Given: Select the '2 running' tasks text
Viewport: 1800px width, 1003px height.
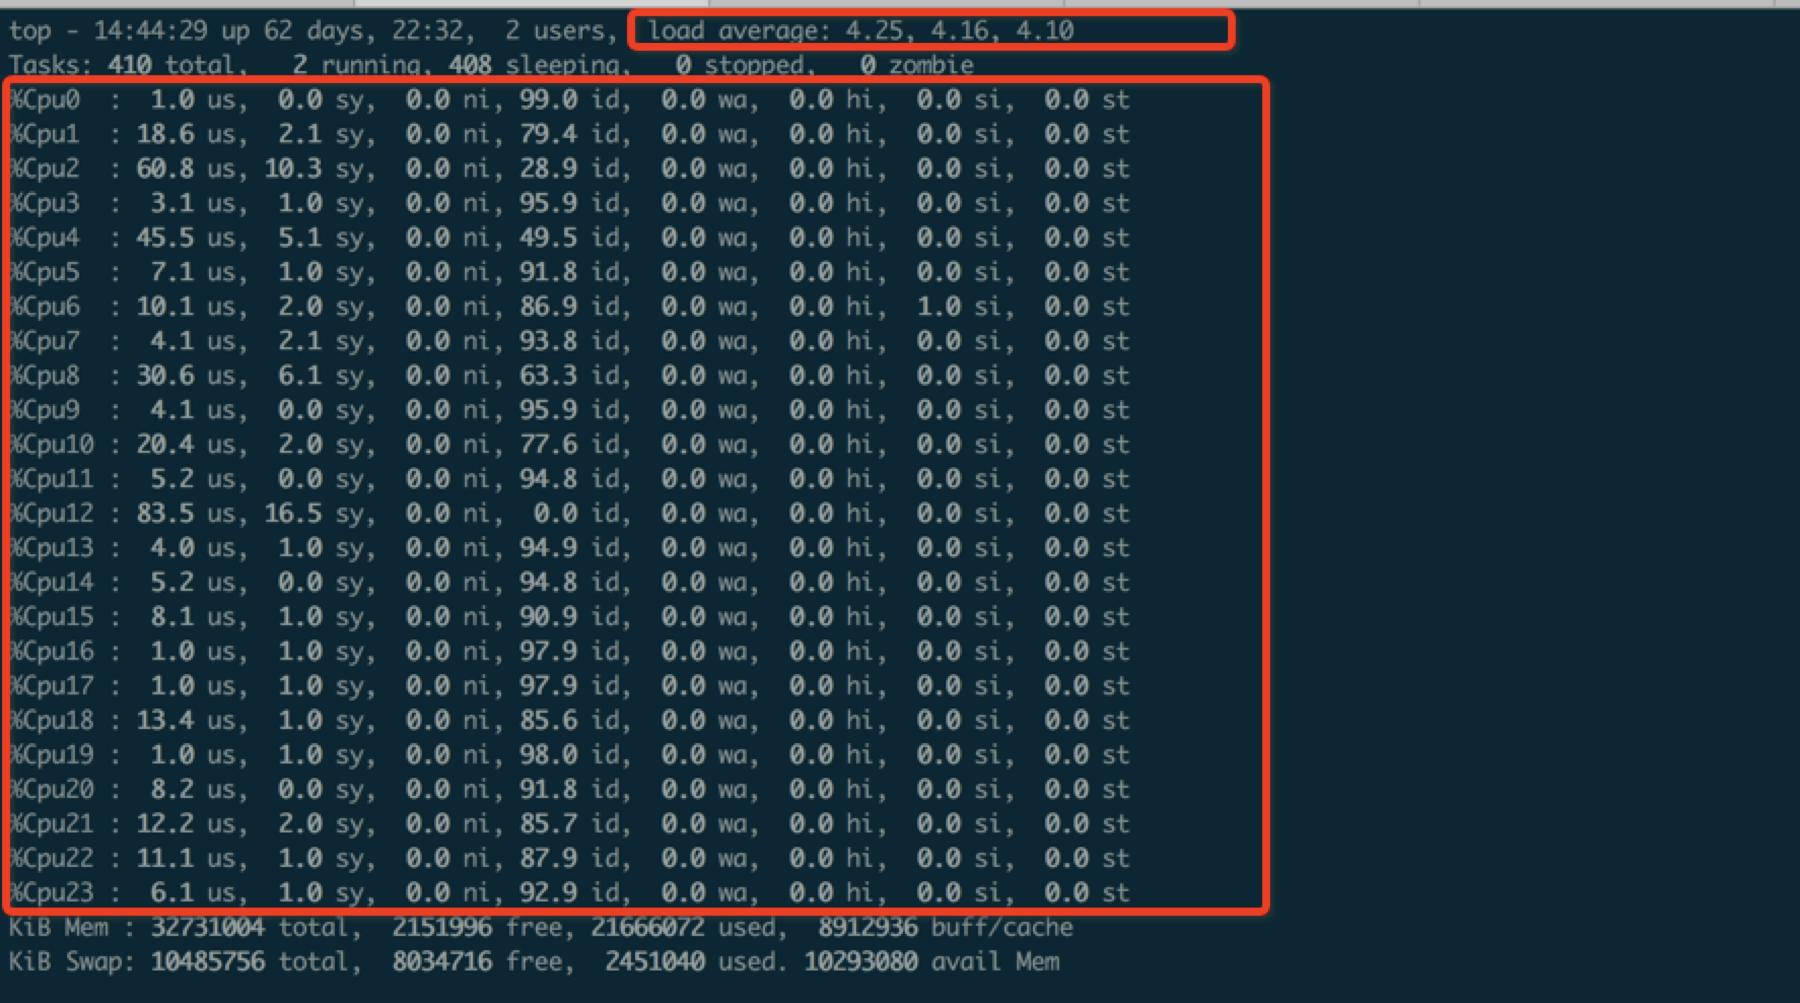Looking at the screenshot, I should [356, 65].
